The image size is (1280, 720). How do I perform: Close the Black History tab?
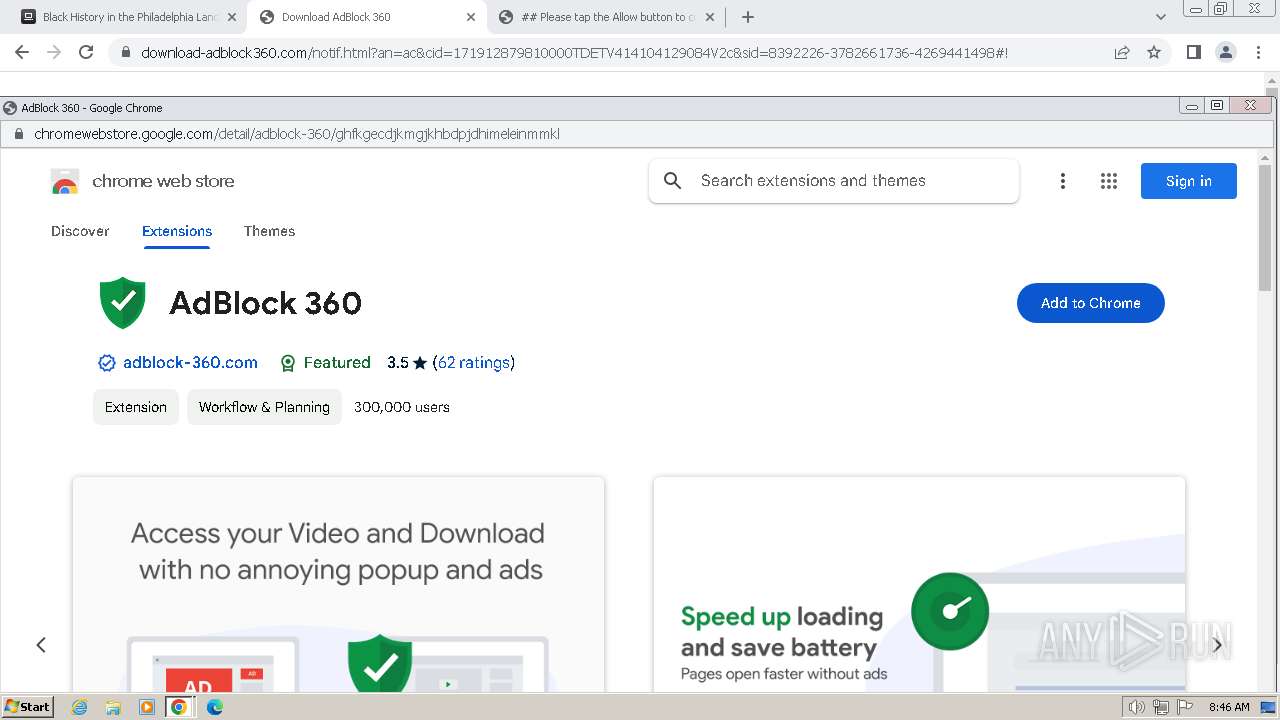pyautogui.click(x=232, y=17)
